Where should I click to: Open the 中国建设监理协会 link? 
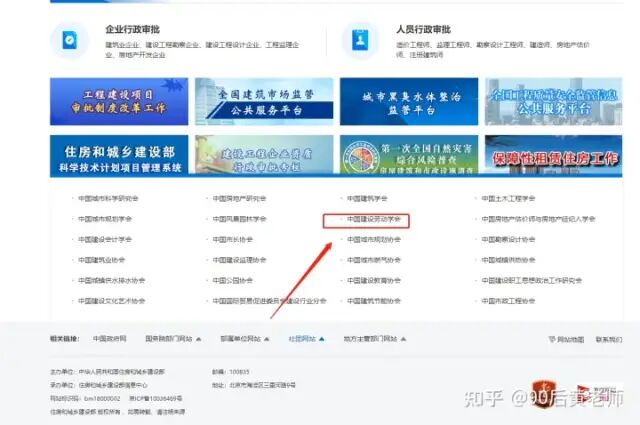[x=239, y=260]
